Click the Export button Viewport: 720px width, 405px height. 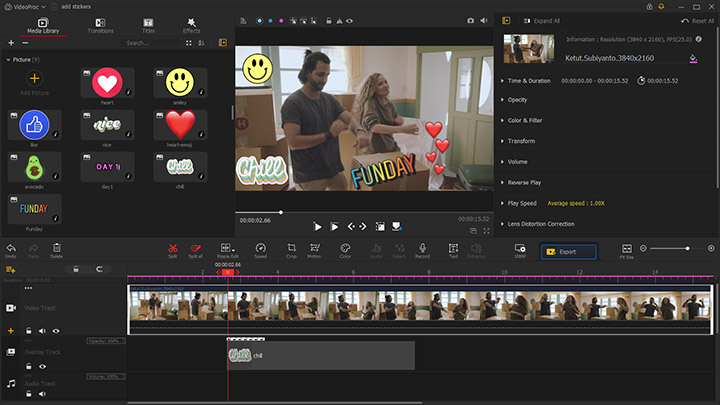[567, 252]
